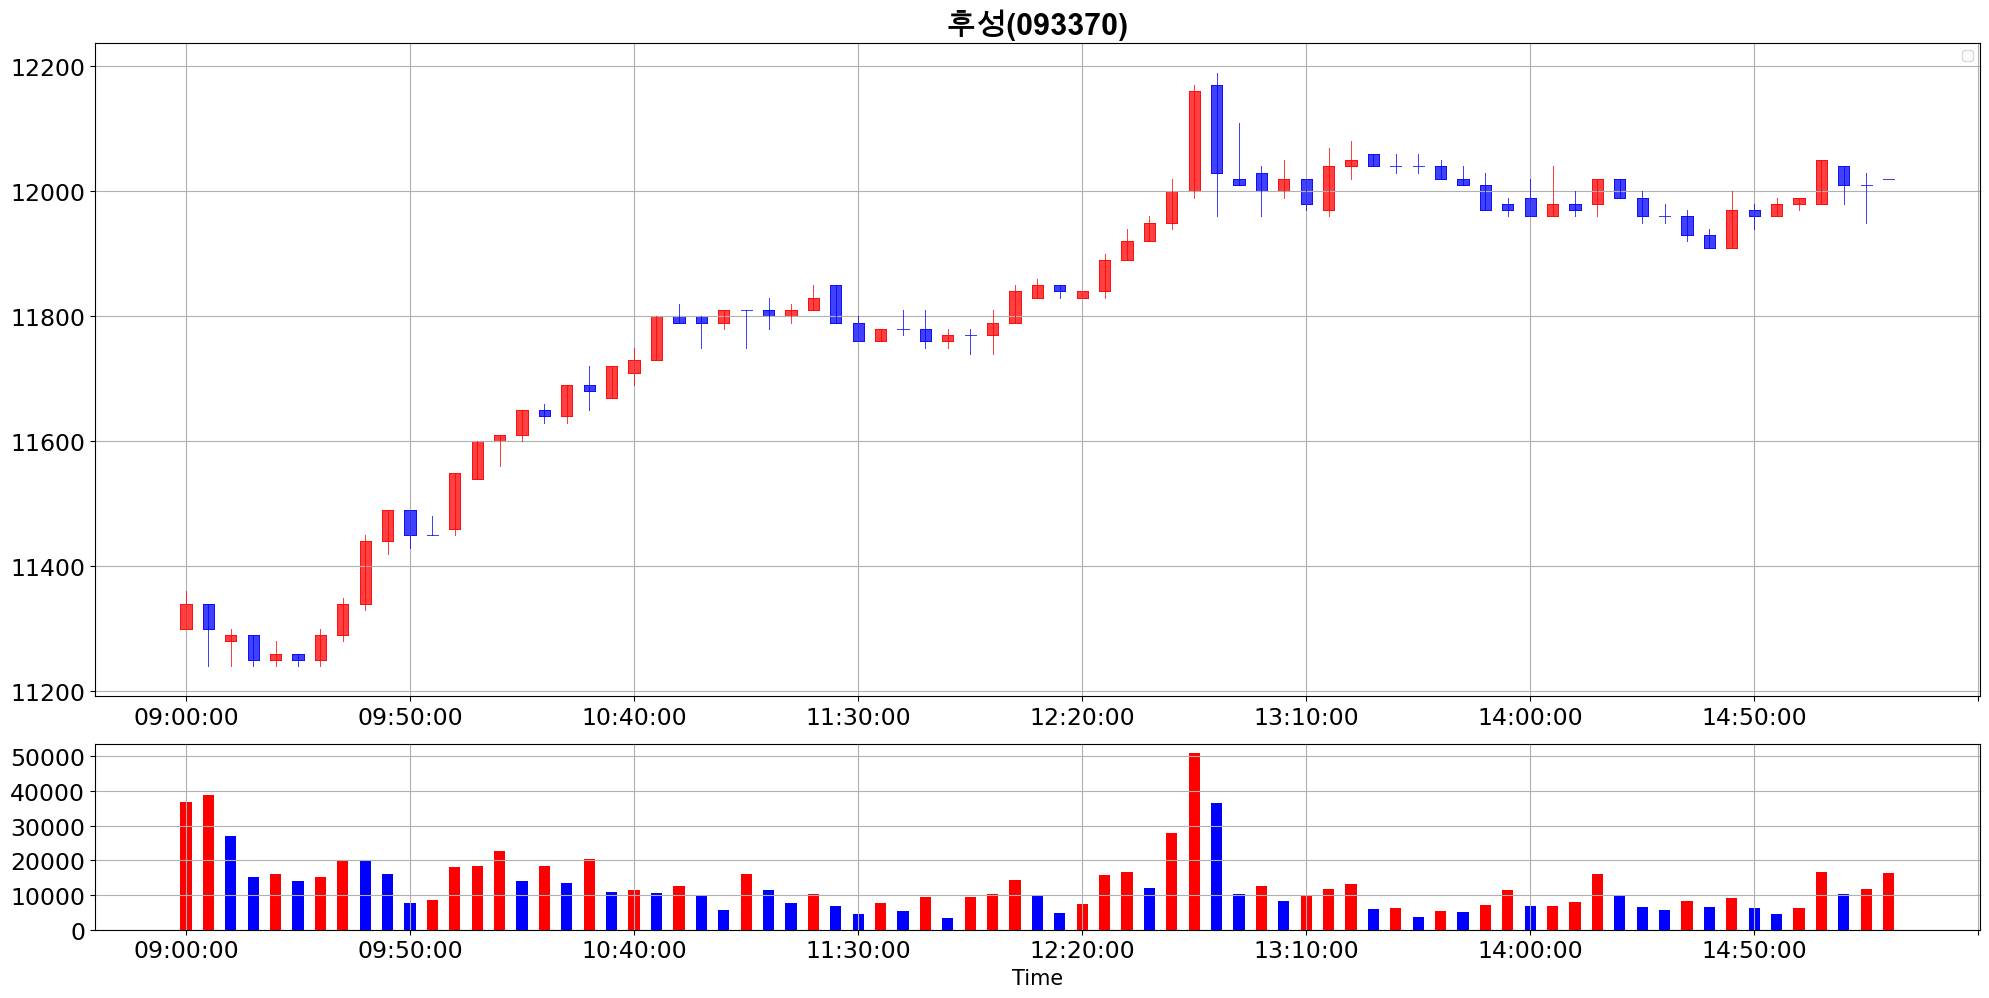The height and width of the screenshot is (998, 1989).
Task: Click the 30000 volume axis label
Action: [48, 827]
